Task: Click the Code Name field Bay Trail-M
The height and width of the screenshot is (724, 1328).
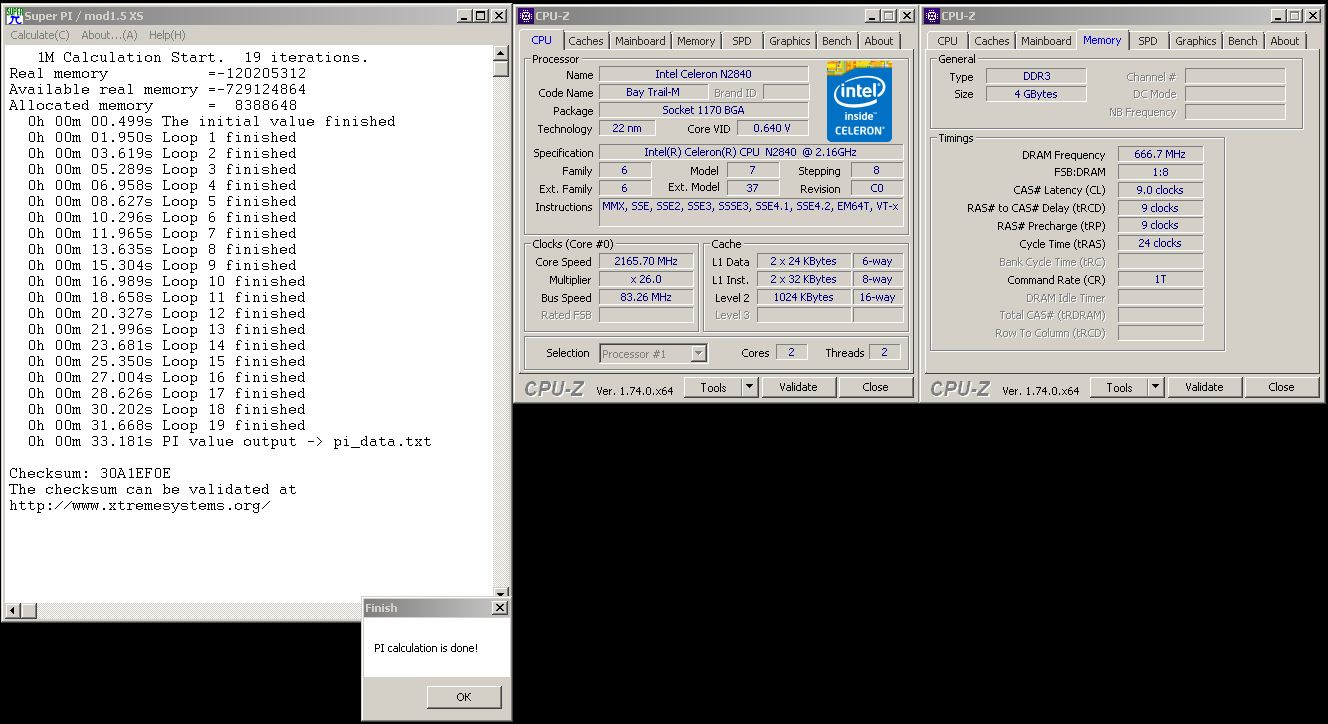Action: coord(652,92)
